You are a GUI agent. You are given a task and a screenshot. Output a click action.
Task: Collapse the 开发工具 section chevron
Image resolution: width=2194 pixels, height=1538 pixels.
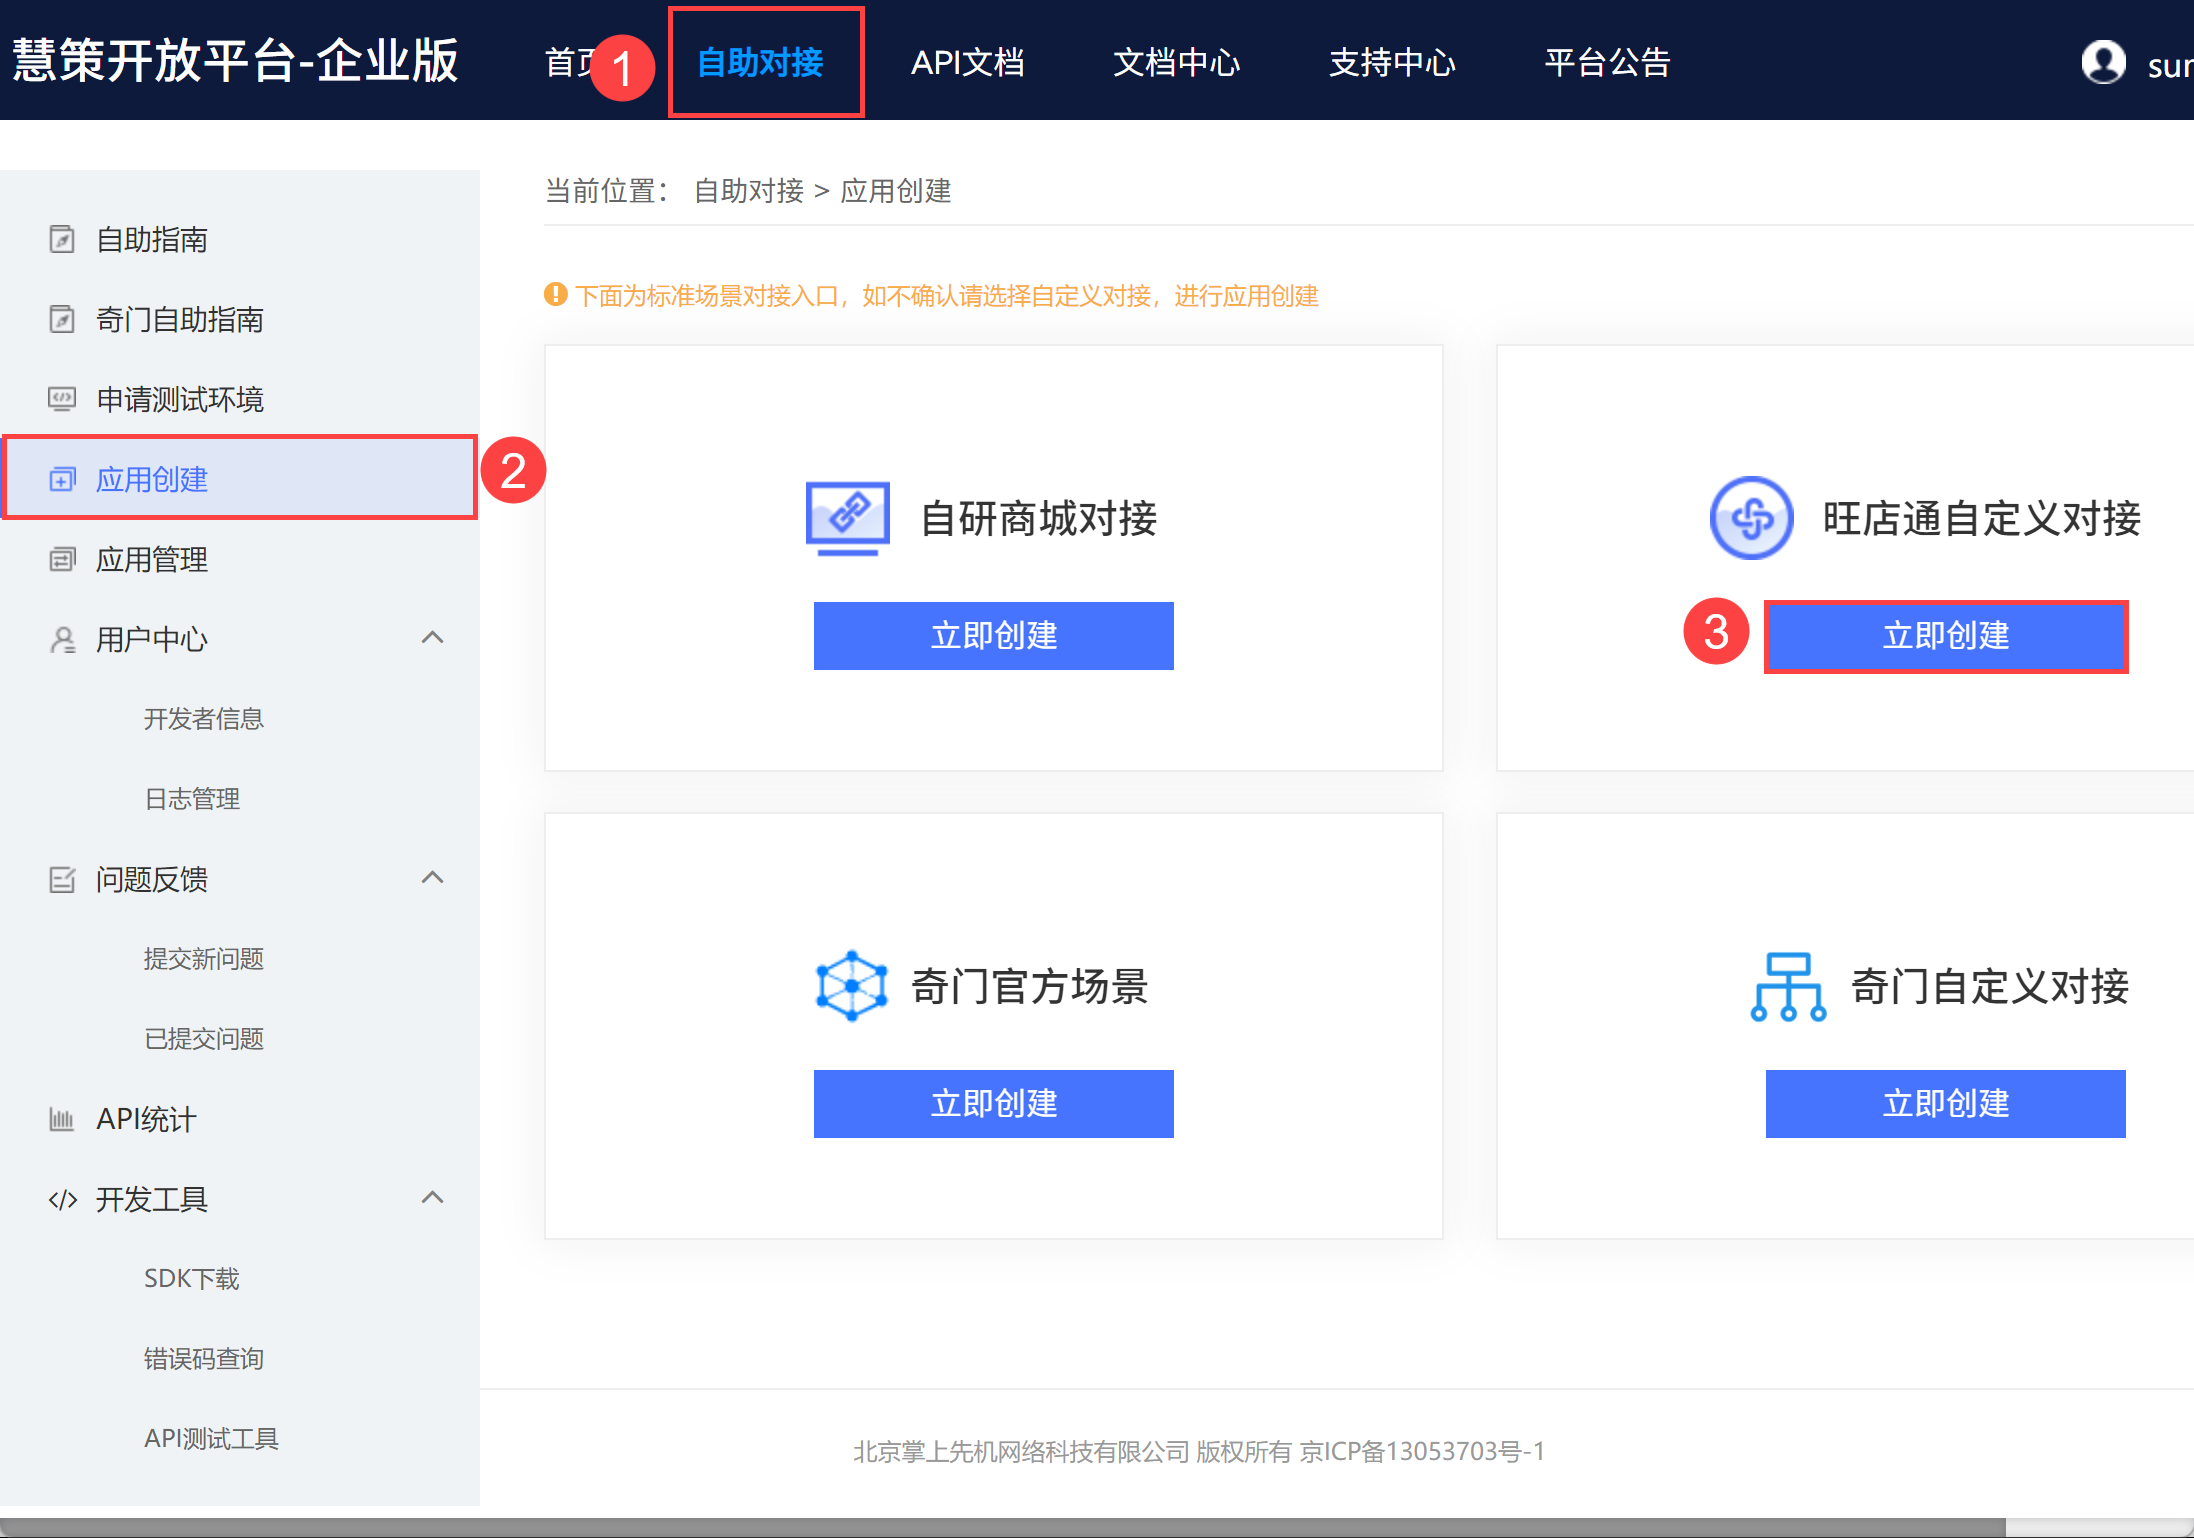[x=432, y=1197]
